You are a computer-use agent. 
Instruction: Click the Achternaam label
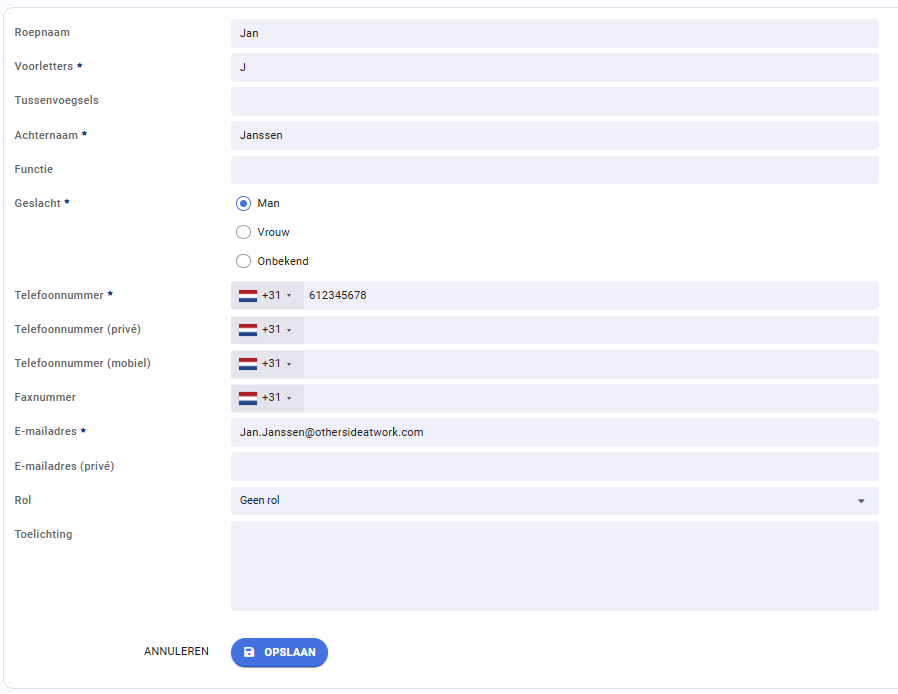(x=46, y=136)
